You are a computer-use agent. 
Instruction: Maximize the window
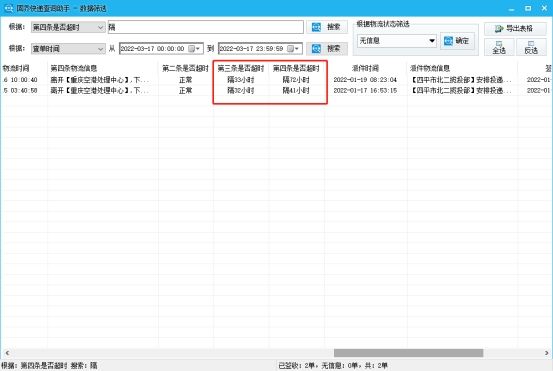528,8
